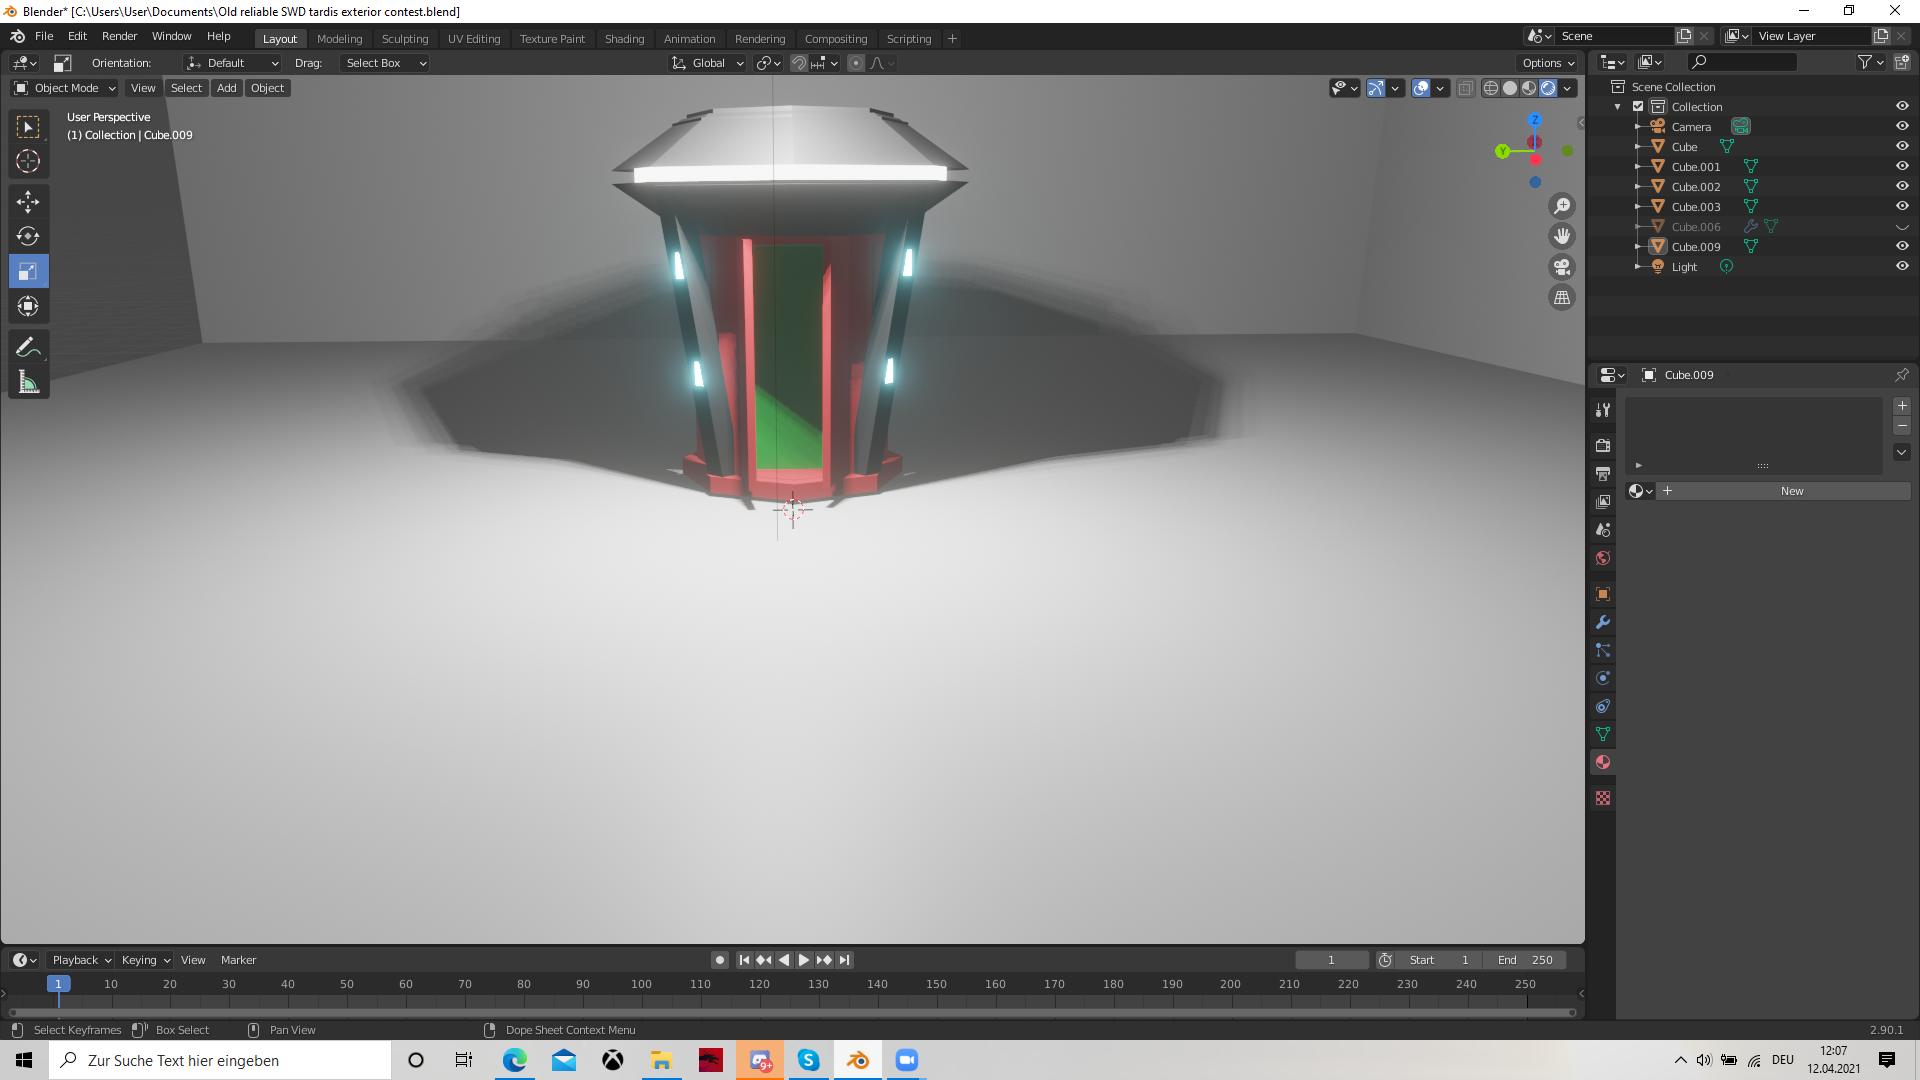
Task: Open the Texture properties tab
Action: tap(1603, 798)
